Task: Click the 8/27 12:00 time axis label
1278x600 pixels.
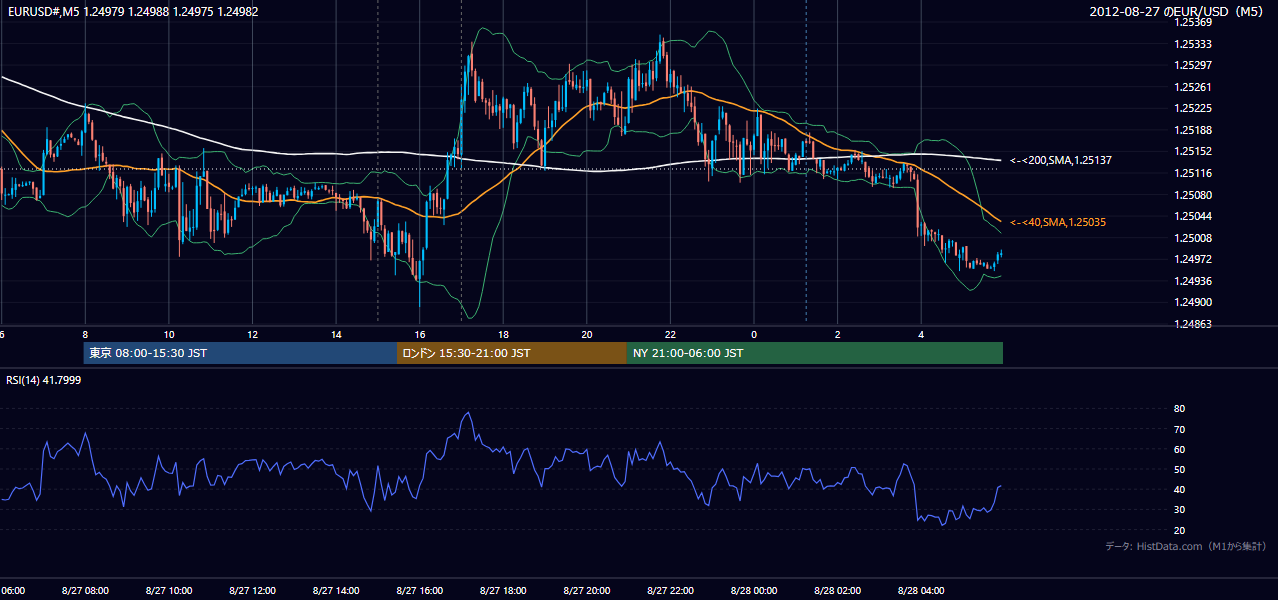Action: (x=252, y=591)
